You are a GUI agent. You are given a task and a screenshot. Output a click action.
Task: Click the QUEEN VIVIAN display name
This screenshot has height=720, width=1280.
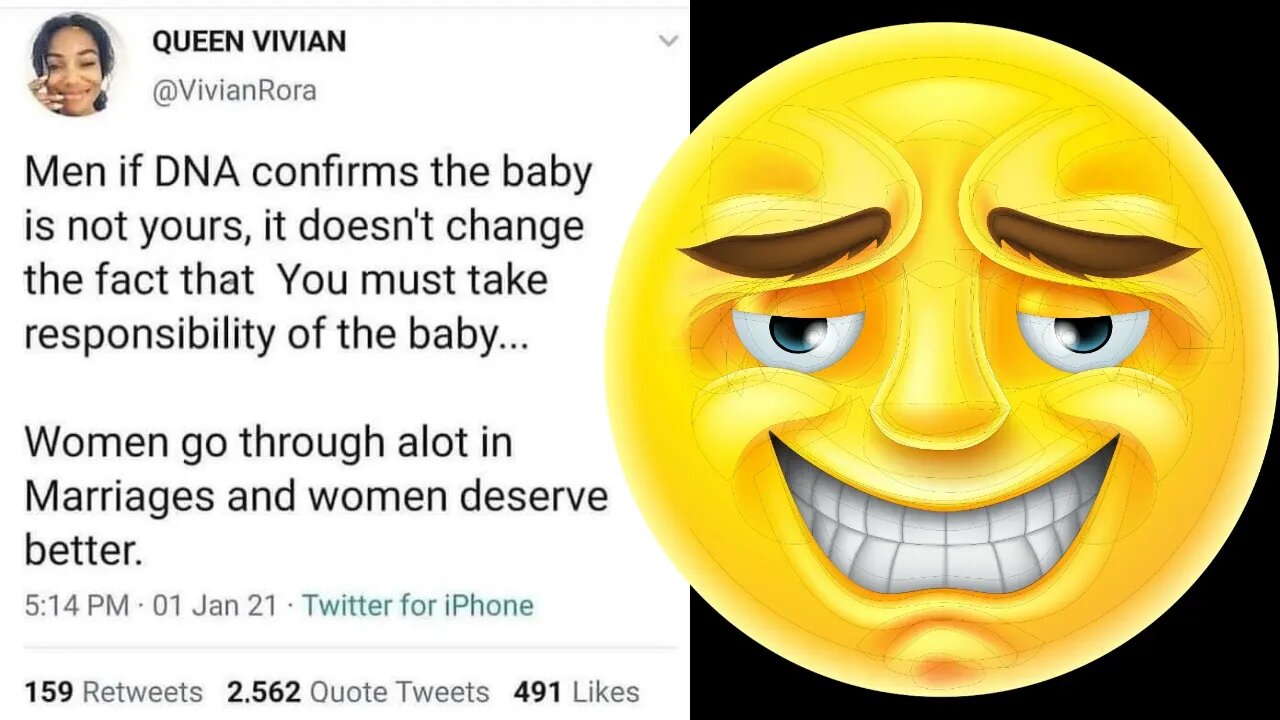click(249, 42)
